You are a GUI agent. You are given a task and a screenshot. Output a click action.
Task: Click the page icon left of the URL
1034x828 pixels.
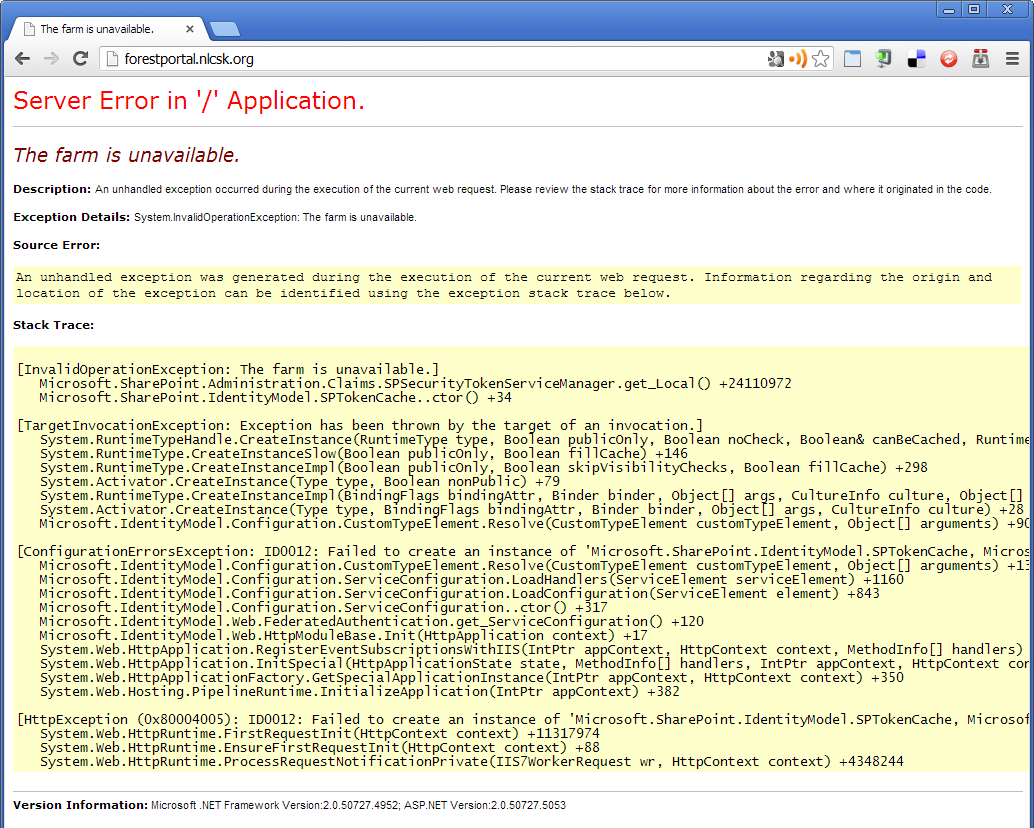(112, 59)
